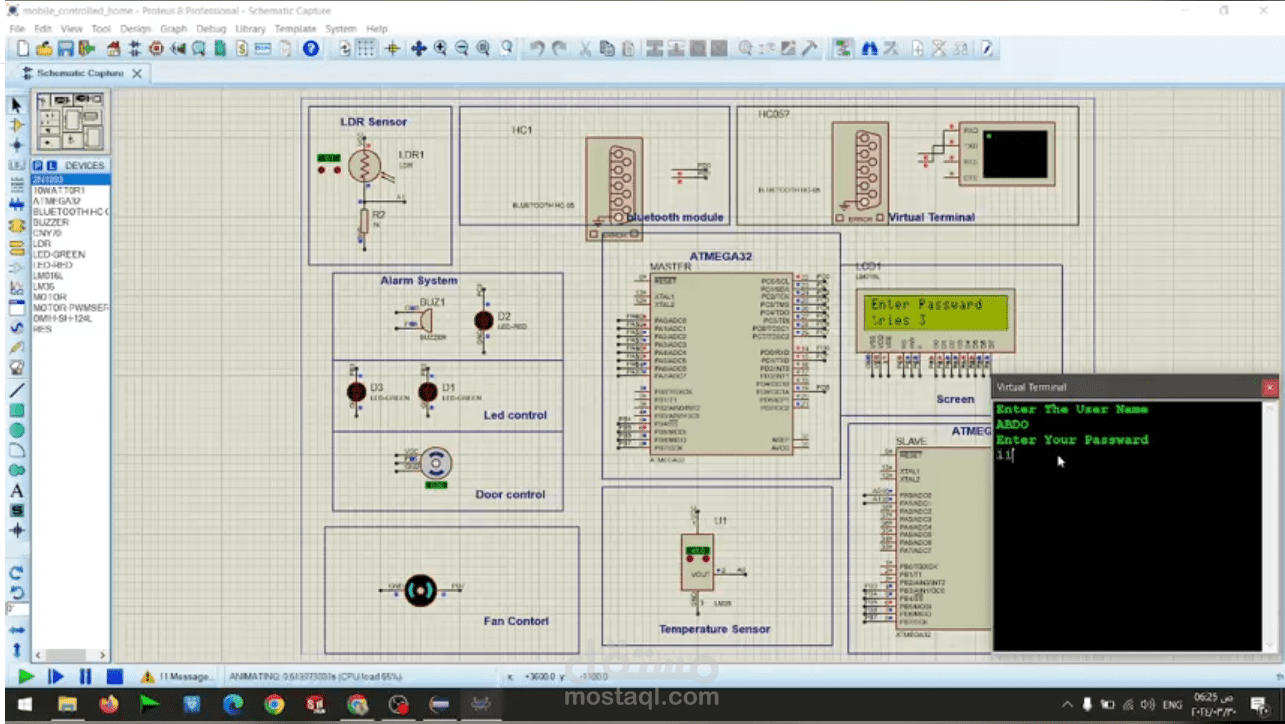
Task: Open the Library menu
Action: click(250, 29)
